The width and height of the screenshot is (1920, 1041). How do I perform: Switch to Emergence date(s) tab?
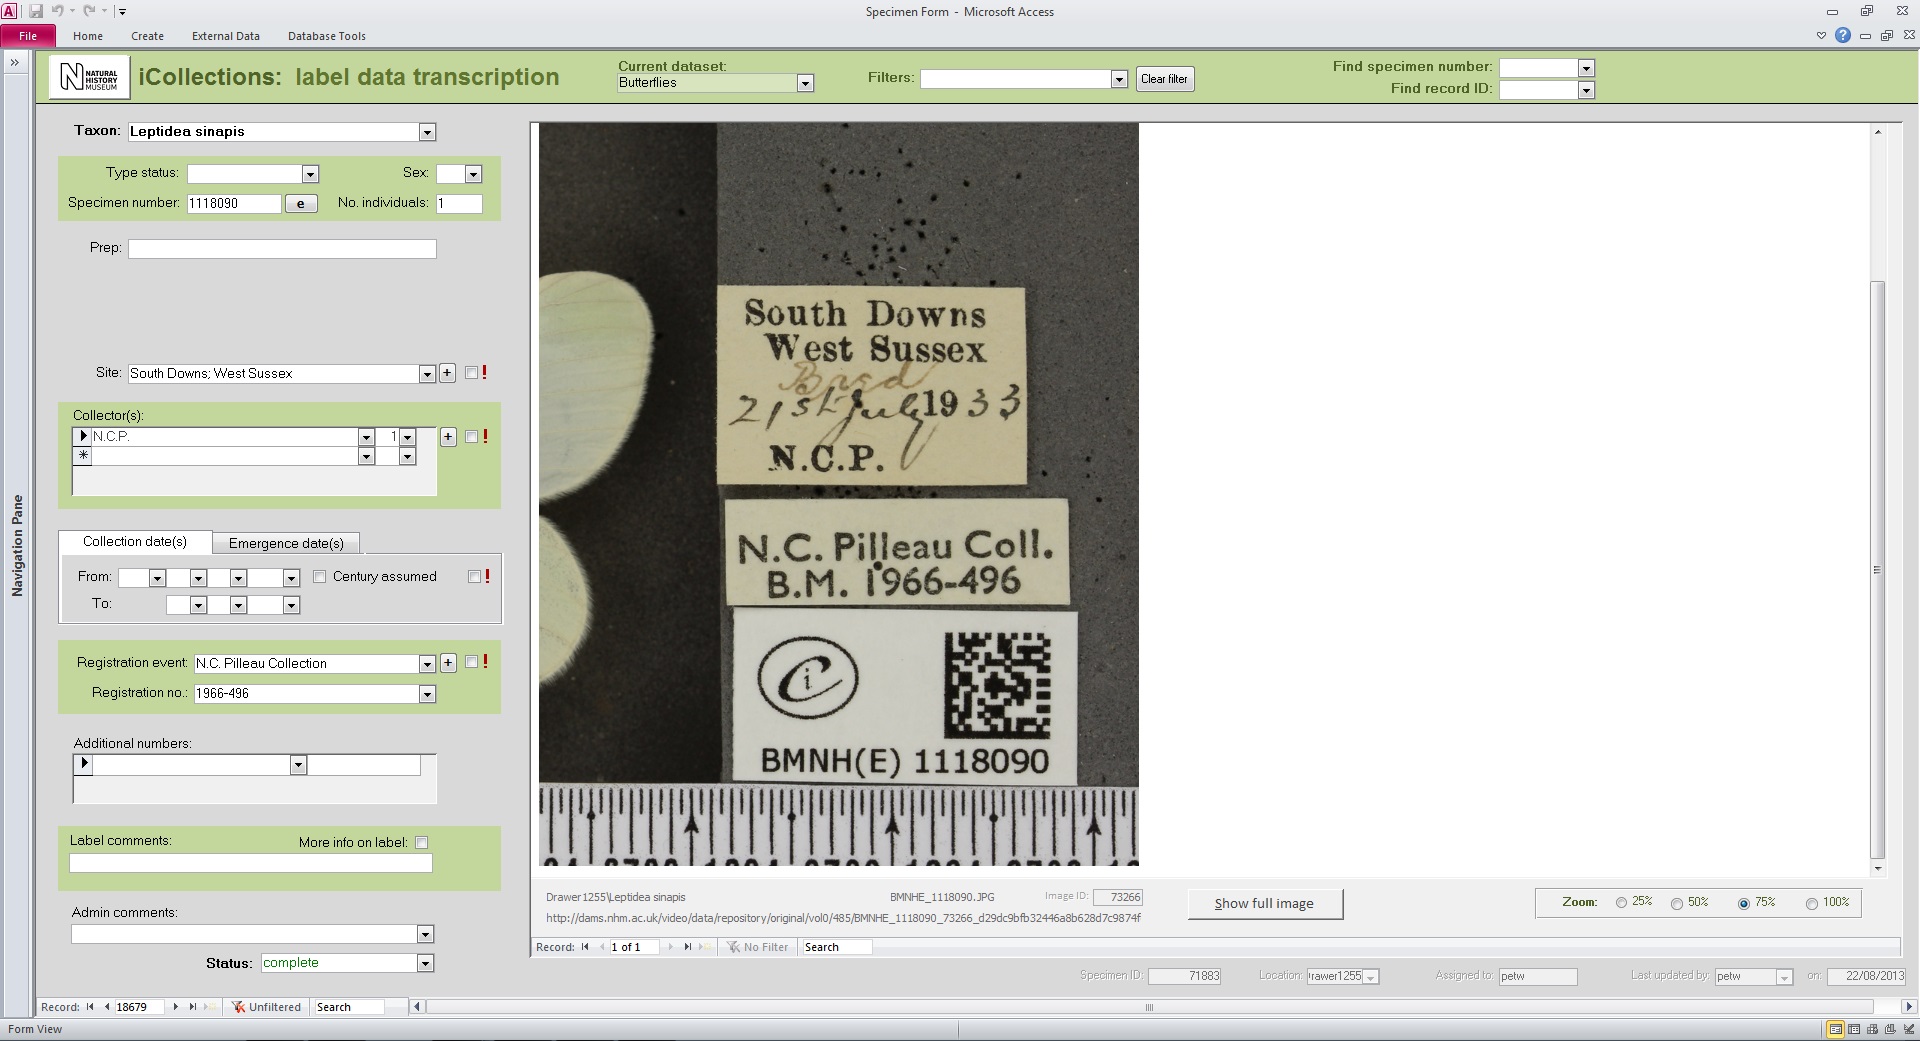[286, 543]
